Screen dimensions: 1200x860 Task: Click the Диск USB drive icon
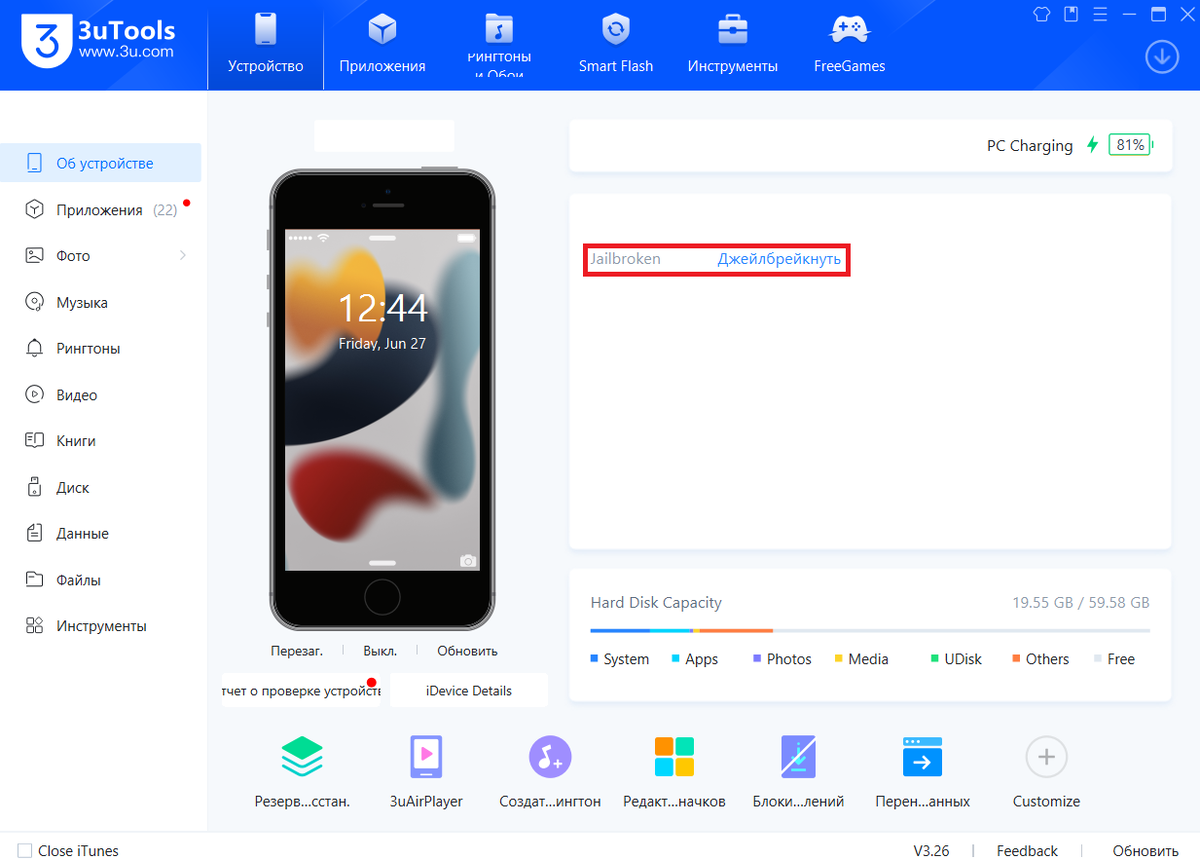pos(35,487)
